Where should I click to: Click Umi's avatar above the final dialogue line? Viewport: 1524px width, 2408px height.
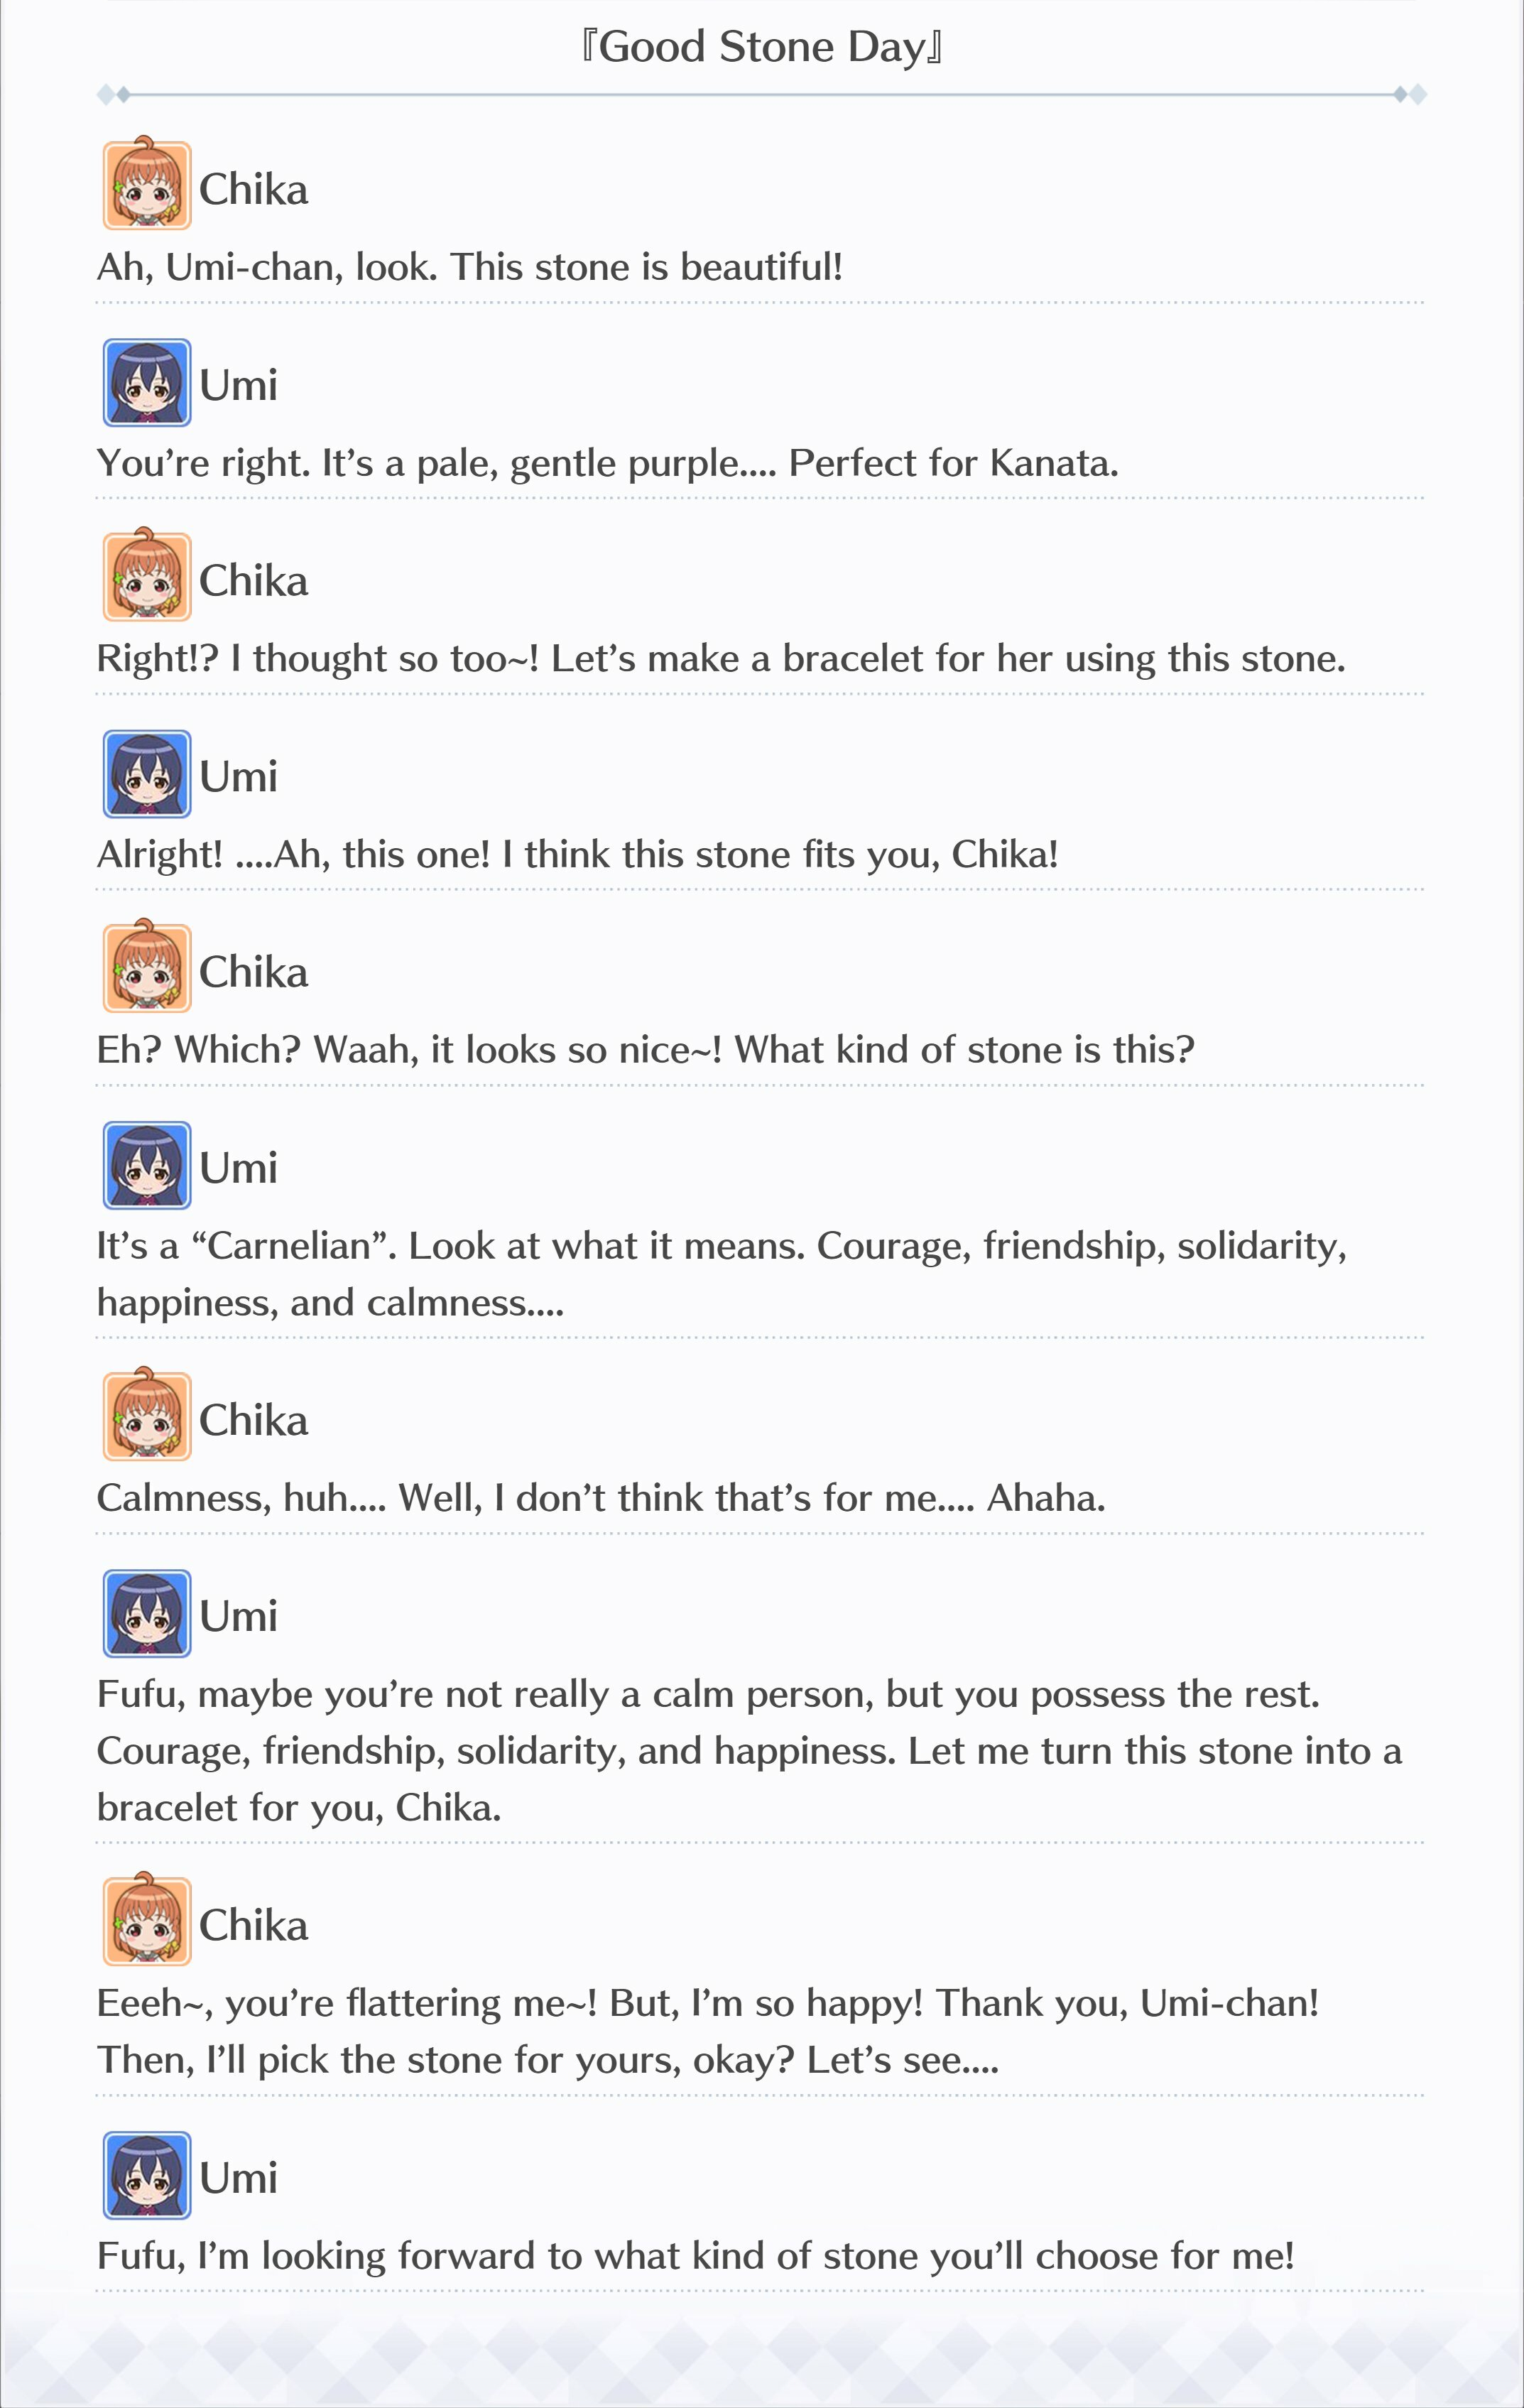(147, 2175)
